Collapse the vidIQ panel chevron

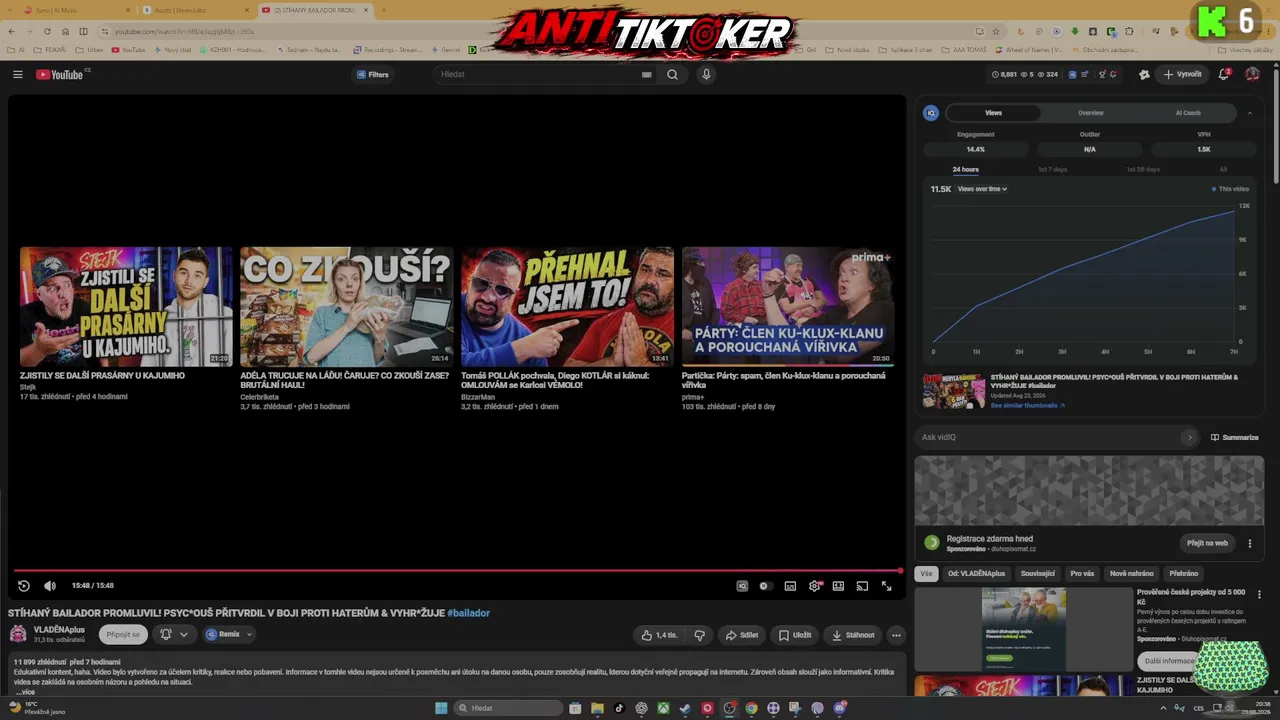[x=1249, y=113]
